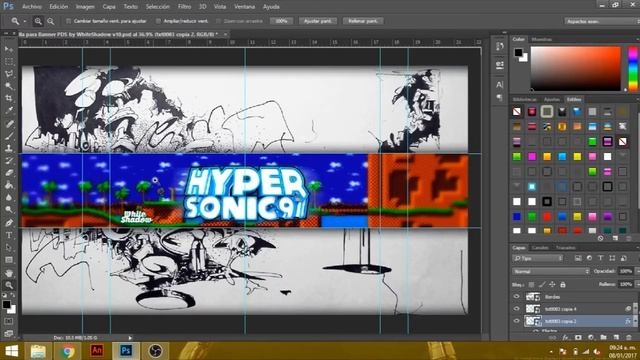This screenshot has width=640, height=360.
Task: Open the Opacidad slider dropdown
Action: tap(638, 271)
